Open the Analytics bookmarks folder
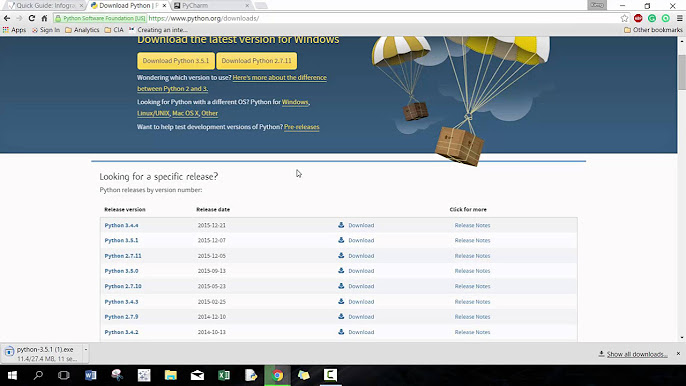The width and height of the screenshot is (686, 386). coord(82,30)
